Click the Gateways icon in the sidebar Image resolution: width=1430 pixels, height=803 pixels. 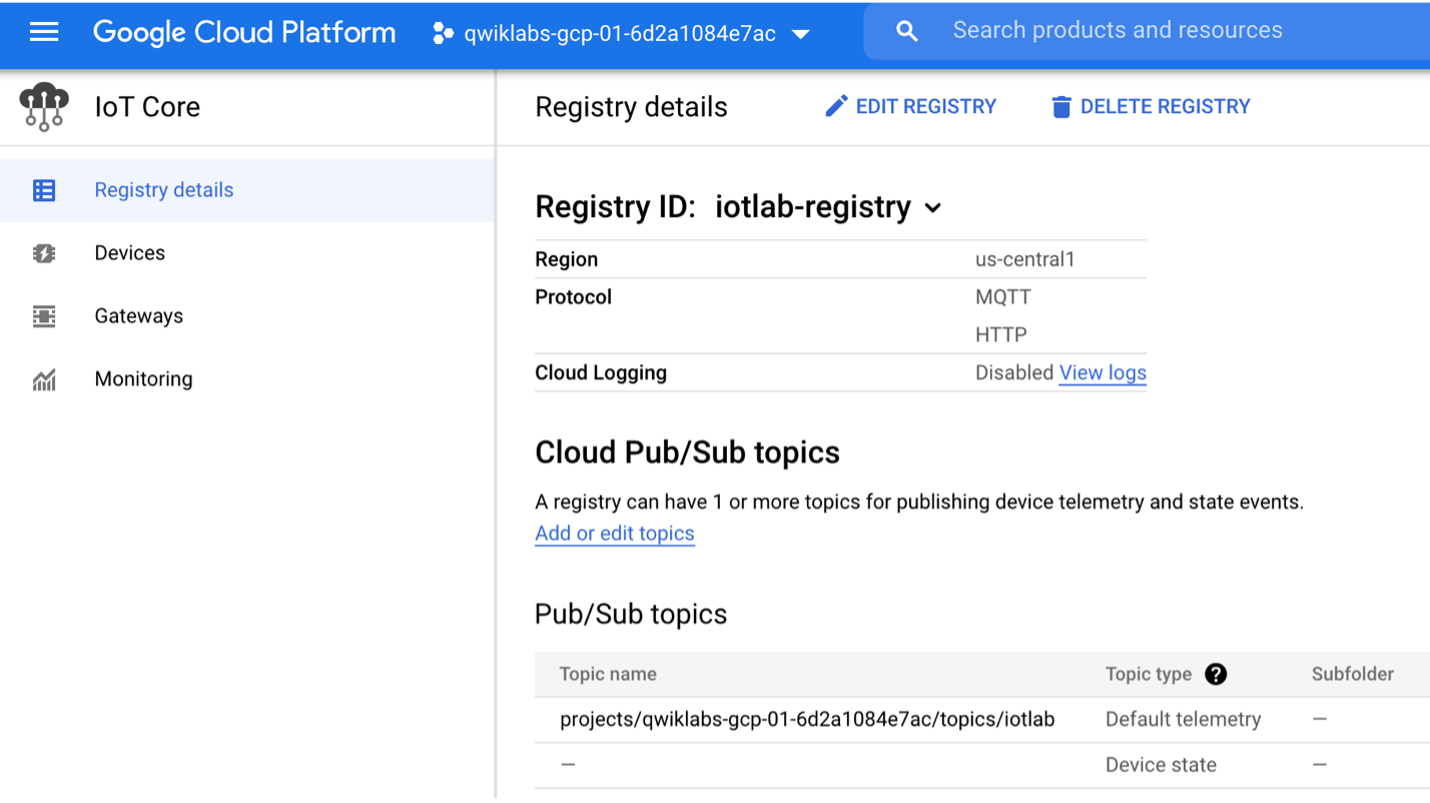[x=44, y=315]
